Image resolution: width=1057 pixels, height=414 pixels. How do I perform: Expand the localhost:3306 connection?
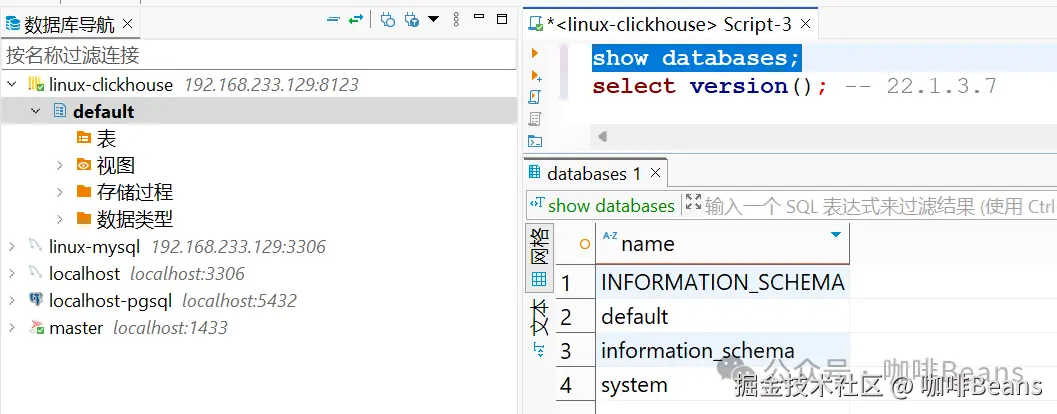pyautogui.click(x=11, y=274)
